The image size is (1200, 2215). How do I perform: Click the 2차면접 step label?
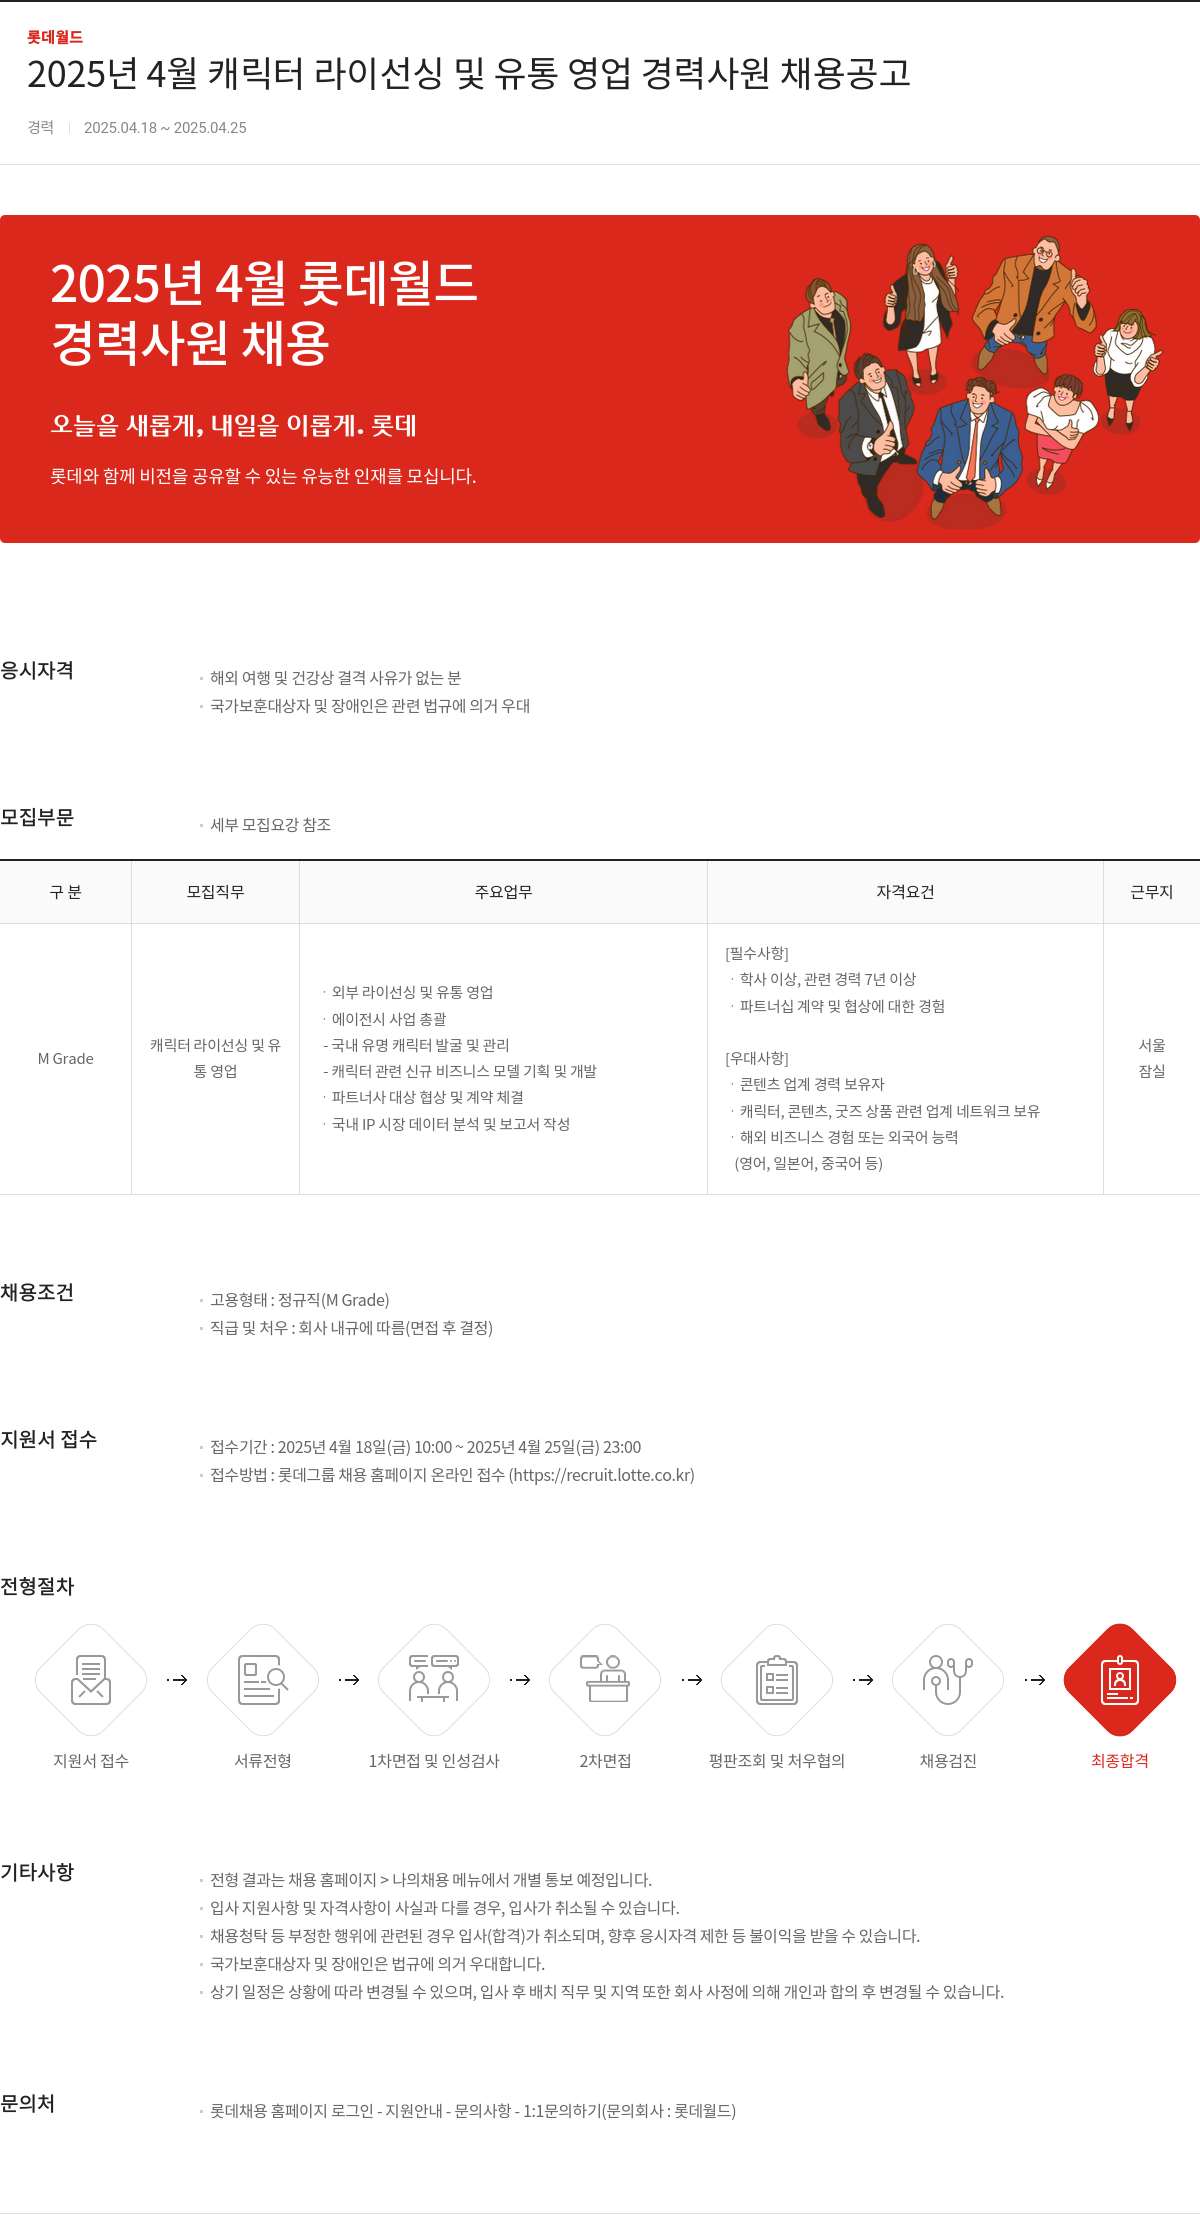click(605, 1761)
